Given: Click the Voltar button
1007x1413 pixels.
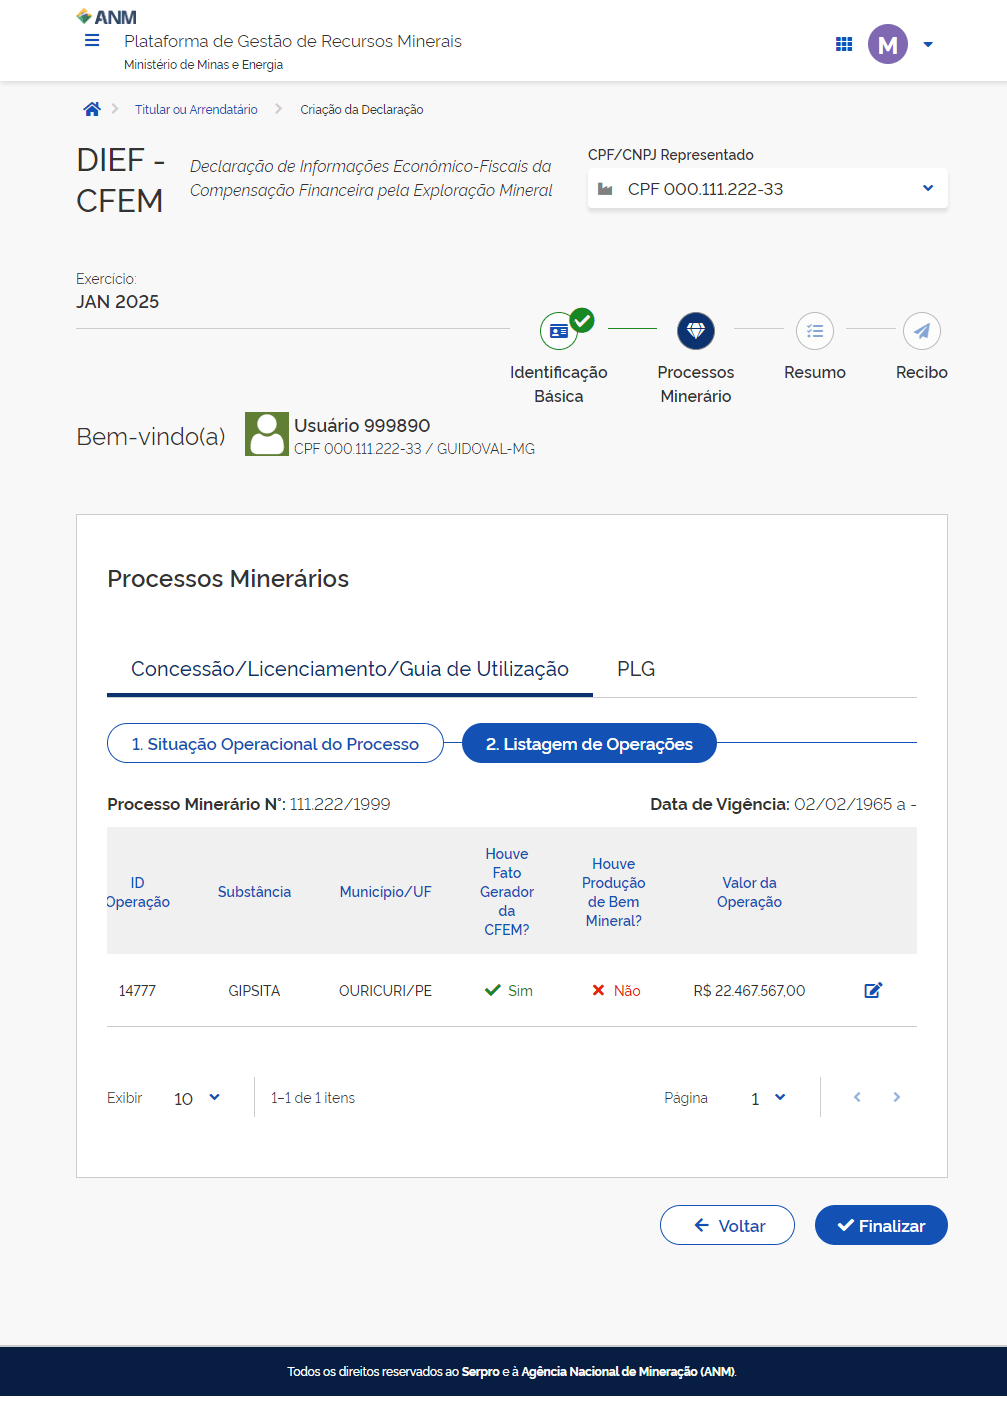Looking at the screenshot, I should pos(727,1225).
